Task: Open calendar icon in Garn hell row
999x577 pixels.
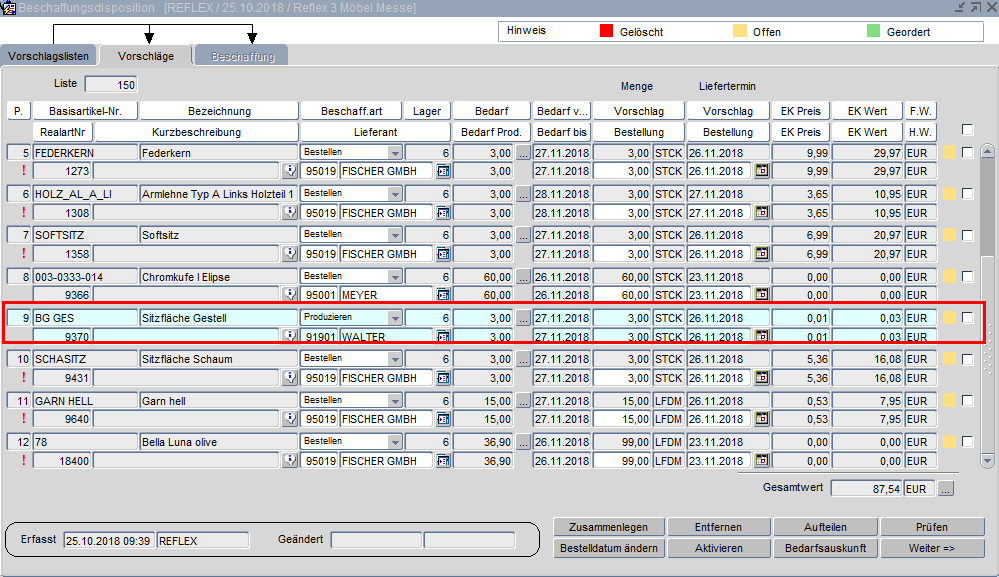Action: (x=761, y=419)
